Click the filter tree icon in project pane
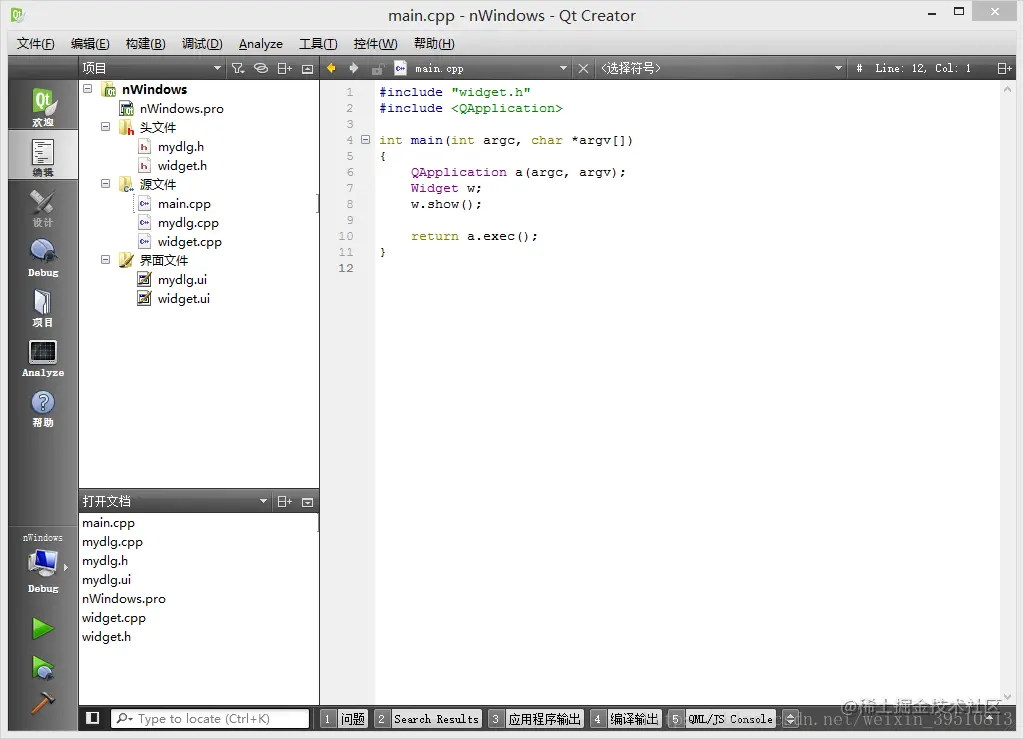The image size is (1024, 739). [238, 69]
